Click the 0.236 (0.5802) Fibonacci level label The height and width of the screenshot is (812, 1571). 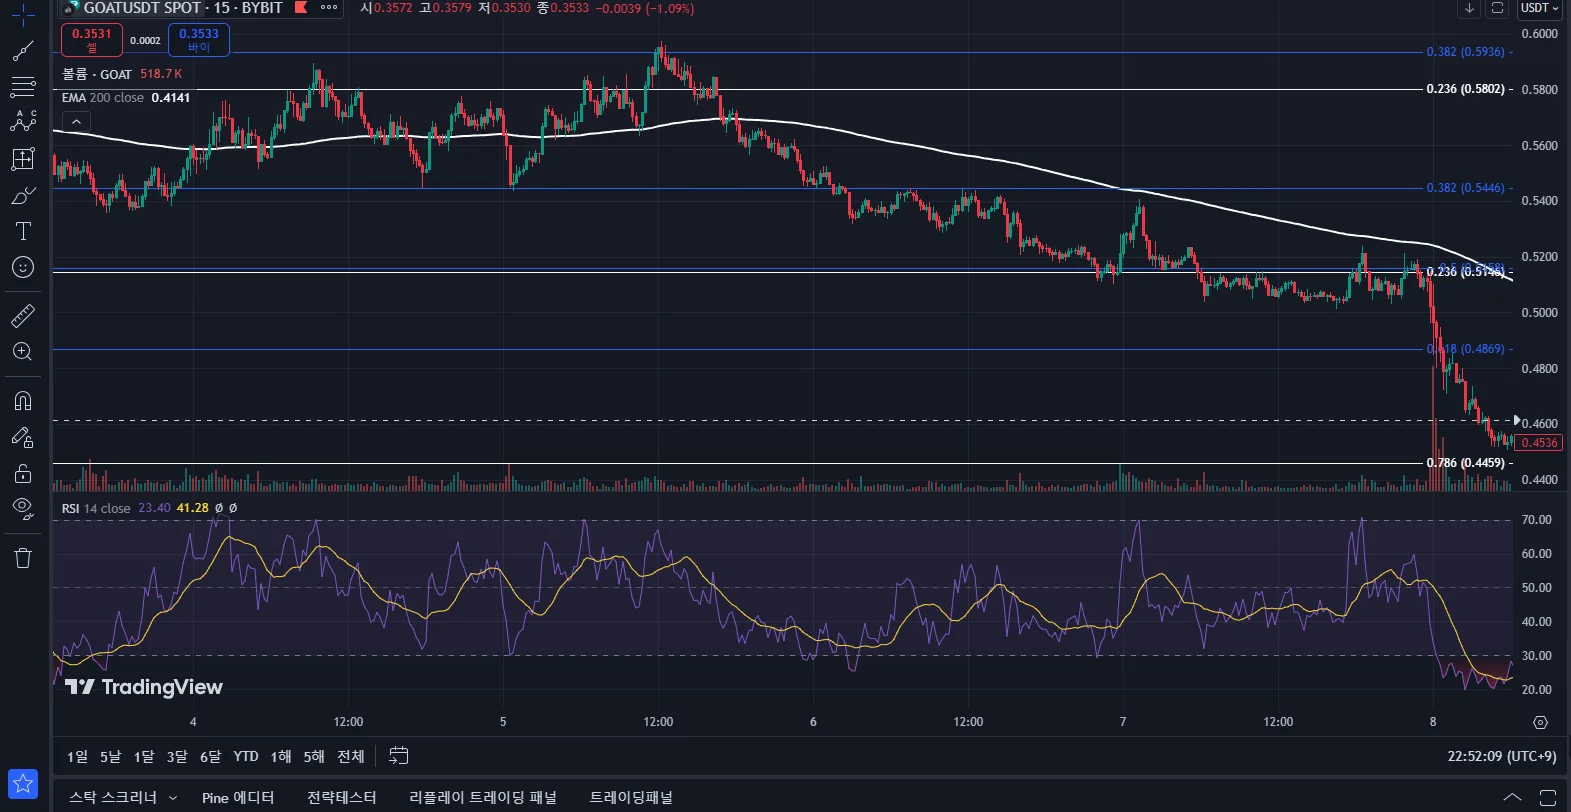click(x=1465, y=89)
